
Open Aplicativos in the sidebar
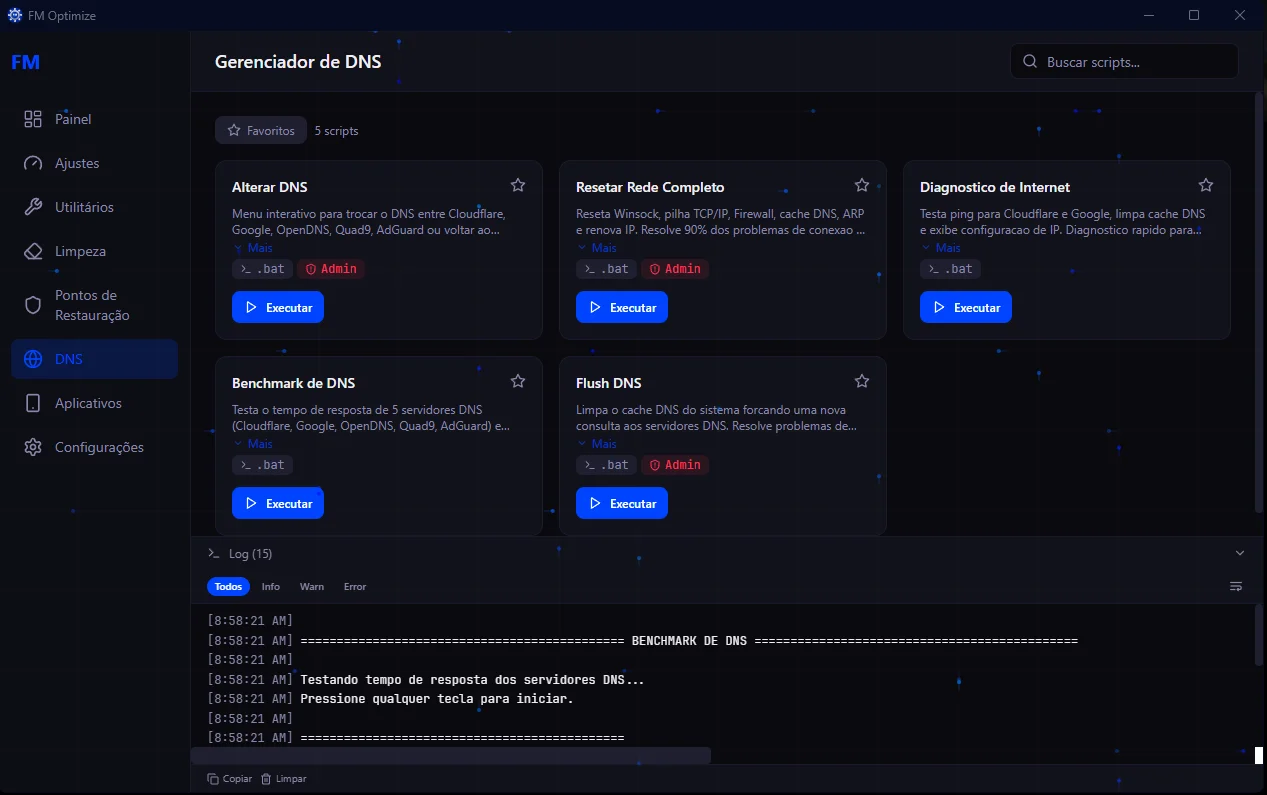(x=94, y=403)
